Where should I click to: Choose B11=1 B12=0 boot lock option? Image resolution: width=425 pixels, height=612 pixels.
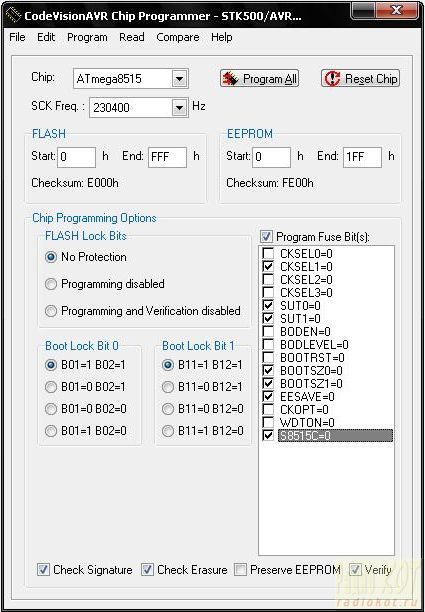pos(168,431)
